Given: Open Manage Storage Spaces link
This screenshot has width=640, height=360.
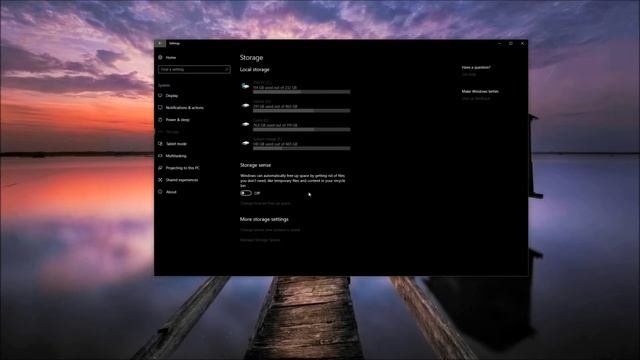Looking at the screenshot, I should (260, 240).
